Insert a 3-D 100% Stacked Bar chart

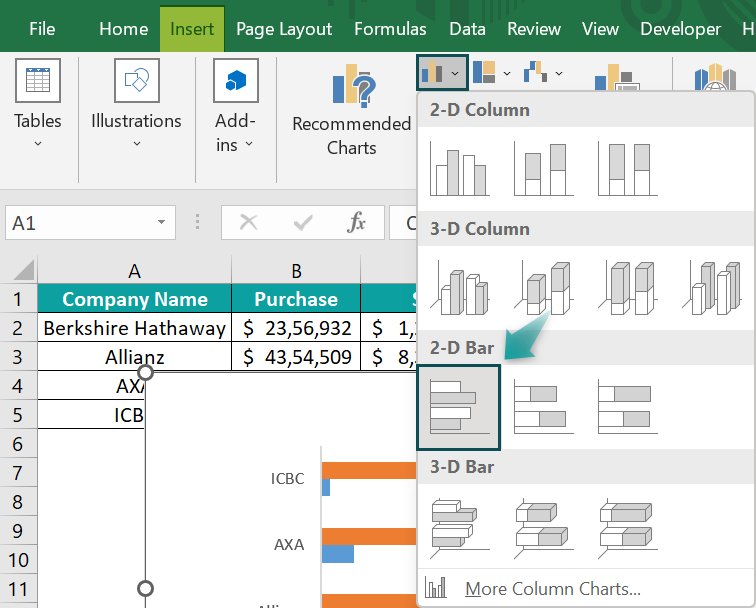click(627, 529)
